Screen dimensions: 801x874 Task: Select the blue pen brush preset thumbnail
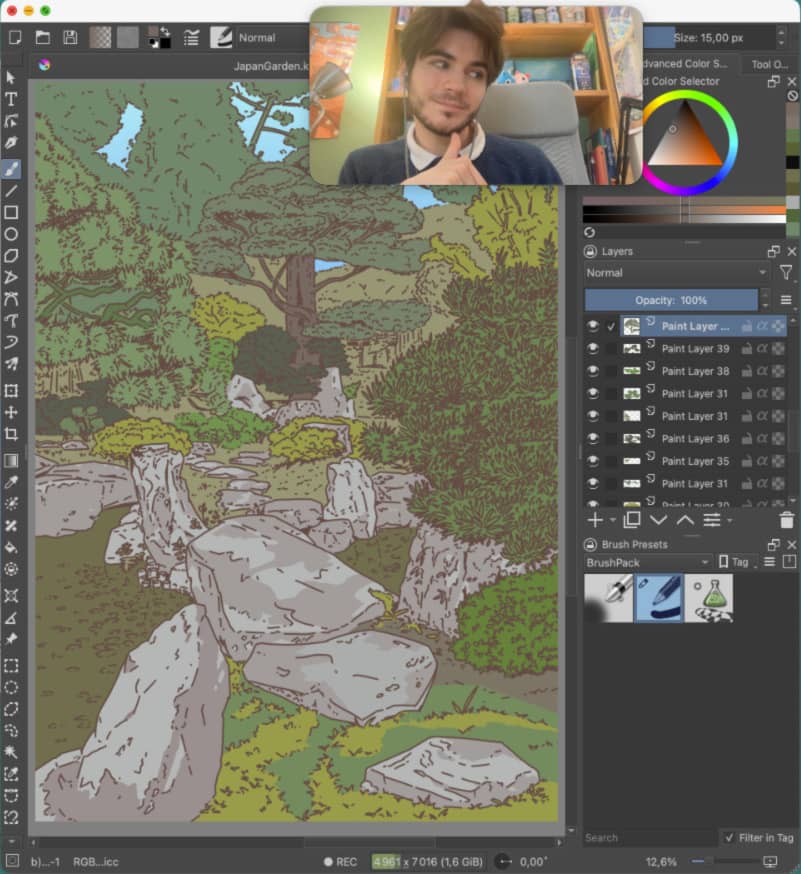pos(659,598)
